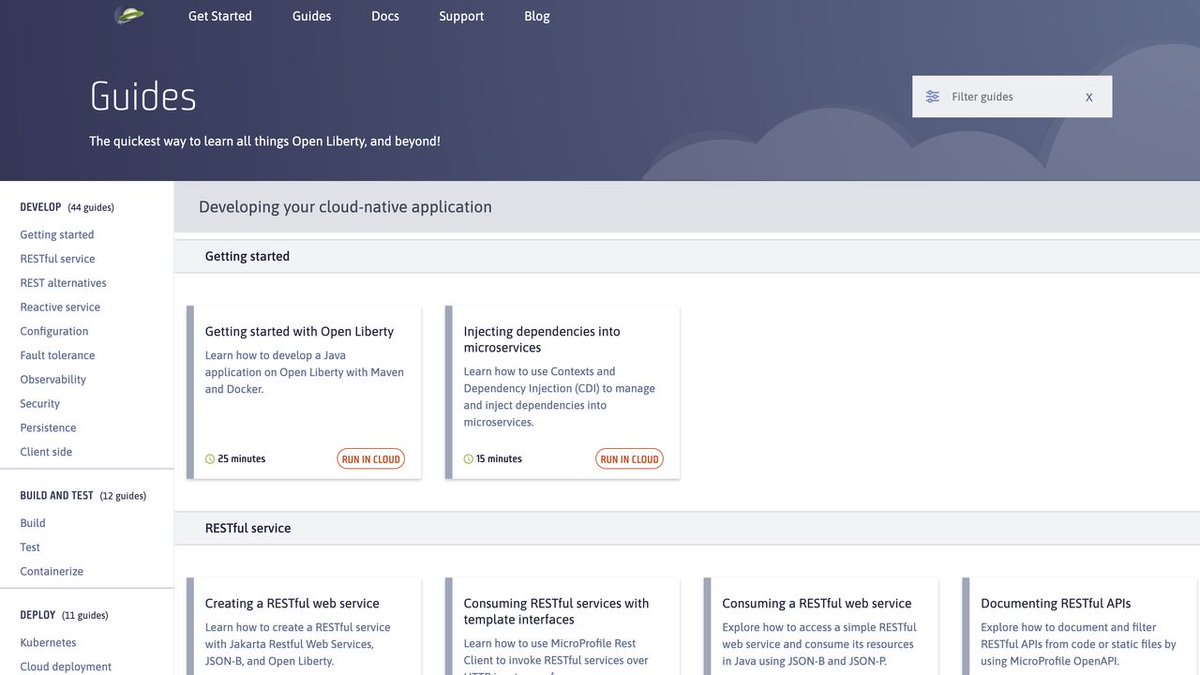Open Blog in top navigation

tap(537, 16)
